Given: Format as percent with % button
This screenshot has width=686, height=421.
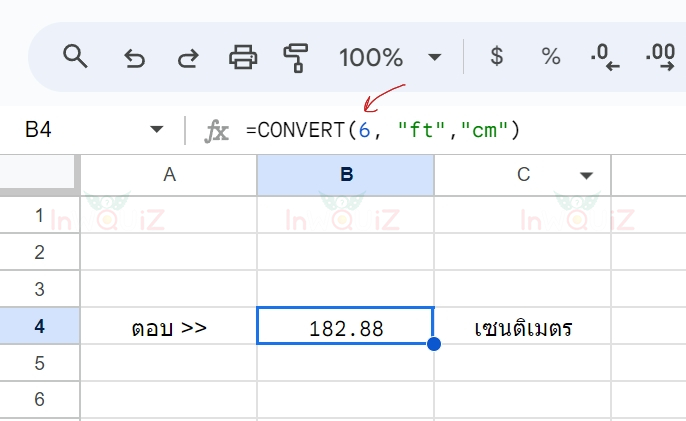Looking at the screenshot, I should tap(551, 57).
